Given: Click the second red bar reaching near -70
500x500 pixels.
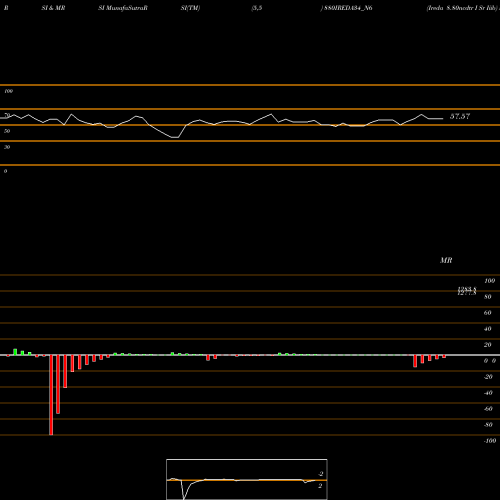Looking at the screenshot, I should point(58,384).
